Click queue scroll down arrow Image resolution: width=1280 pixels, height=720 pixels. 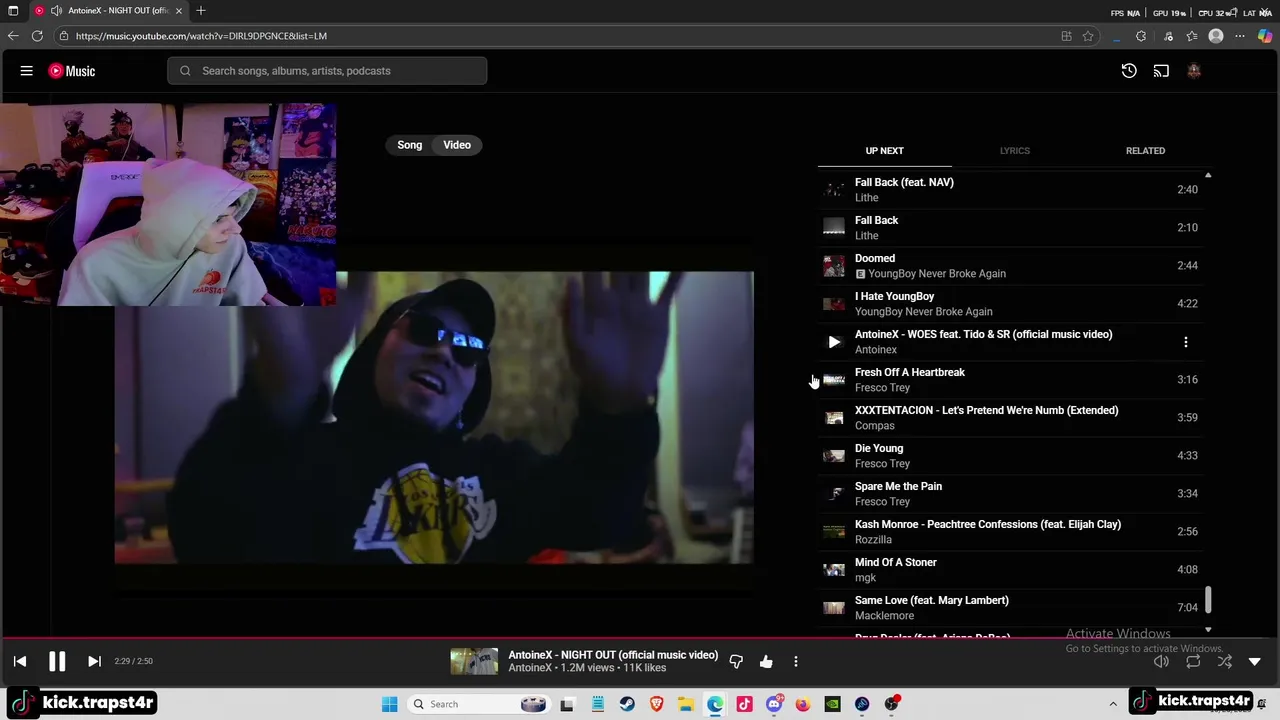coord(1208,630)
